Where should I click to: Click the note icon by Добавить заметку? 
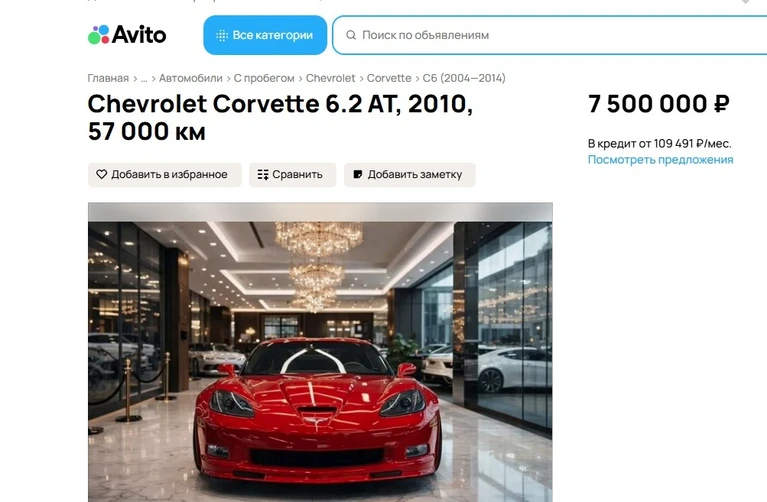[x=358, y=175]
